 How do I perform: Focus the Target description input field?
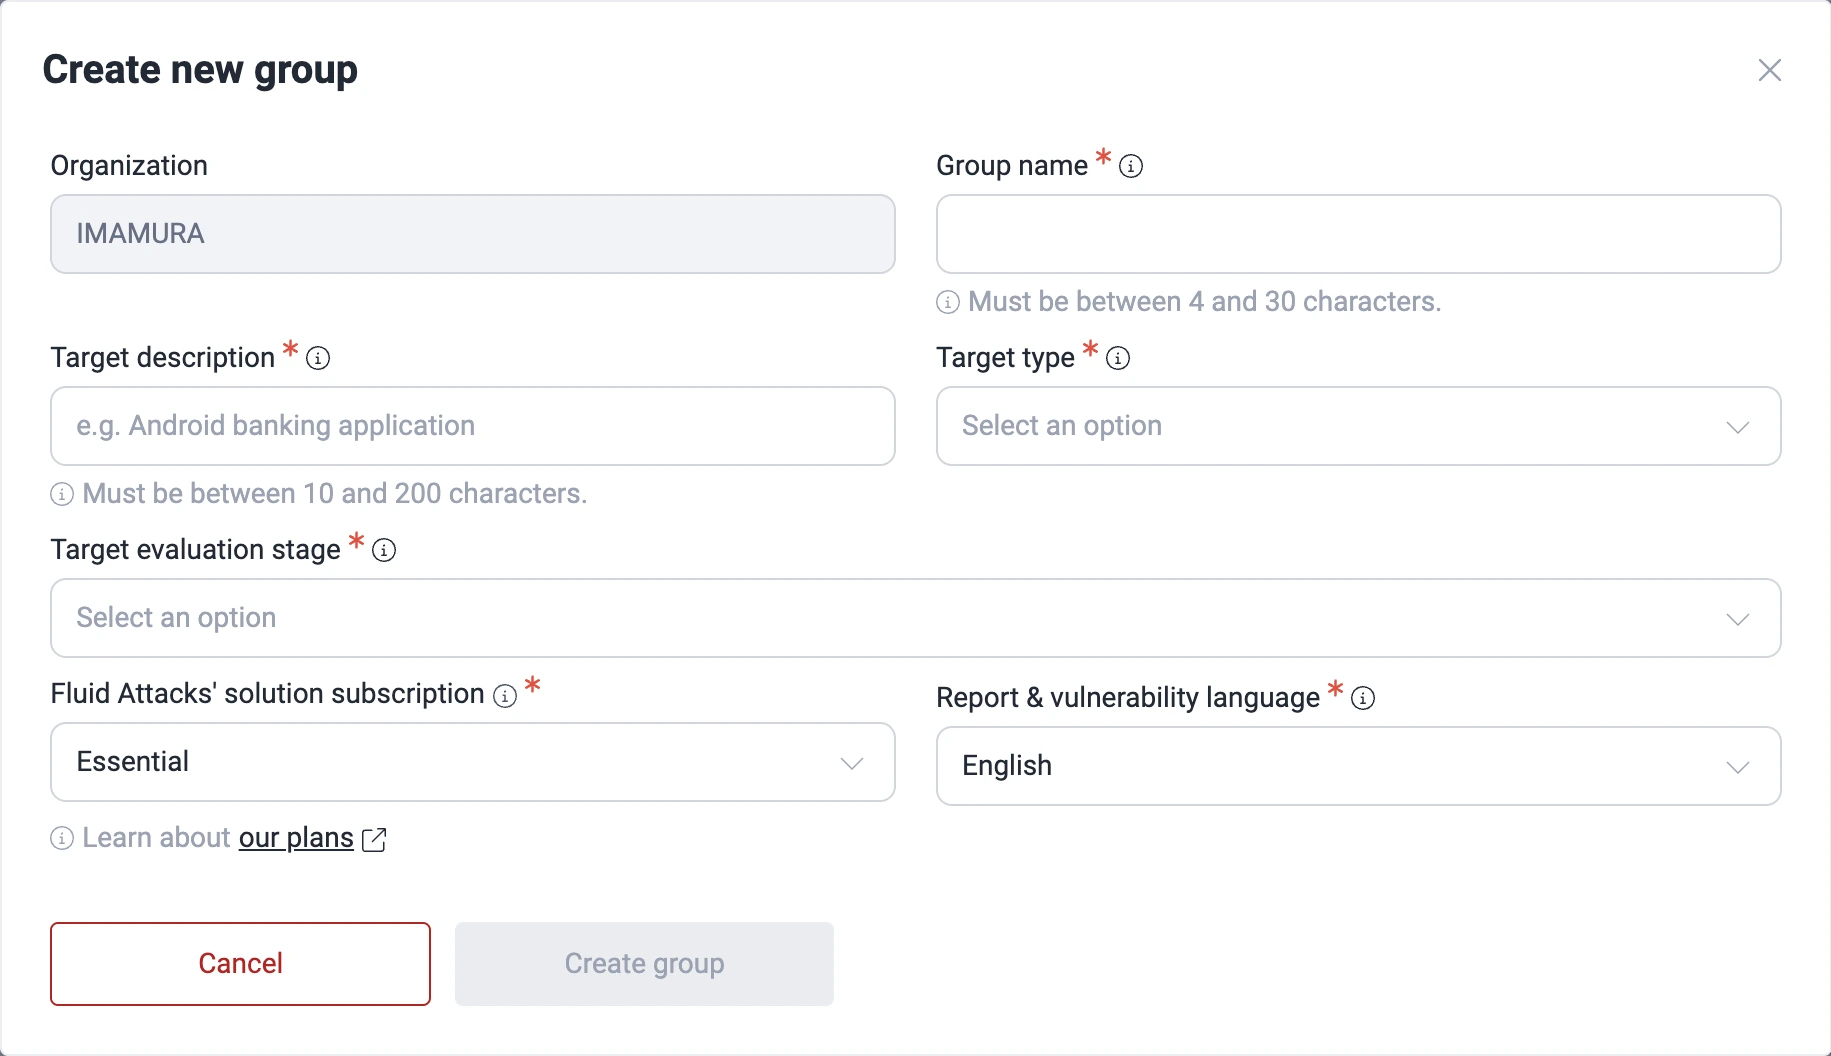pyautogui.click(x=472, y=426)
